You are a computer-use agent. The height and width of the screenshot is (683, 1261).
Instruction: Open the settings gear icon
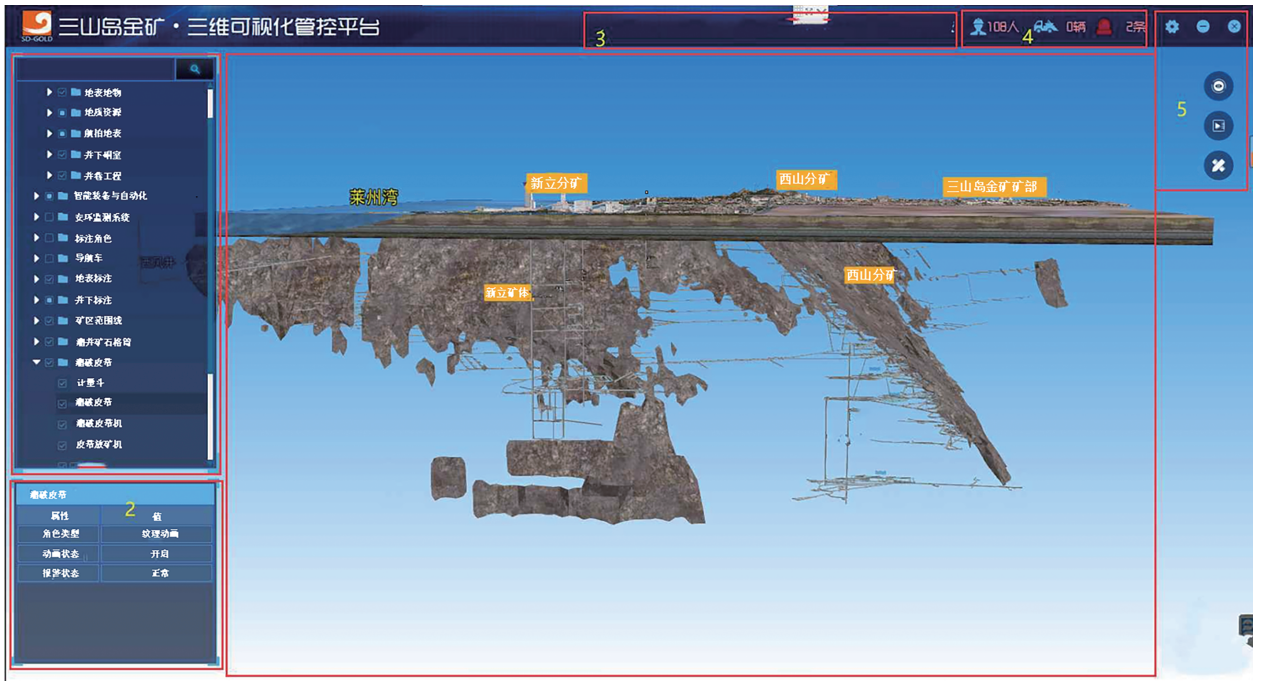[x=1172, y=27]
